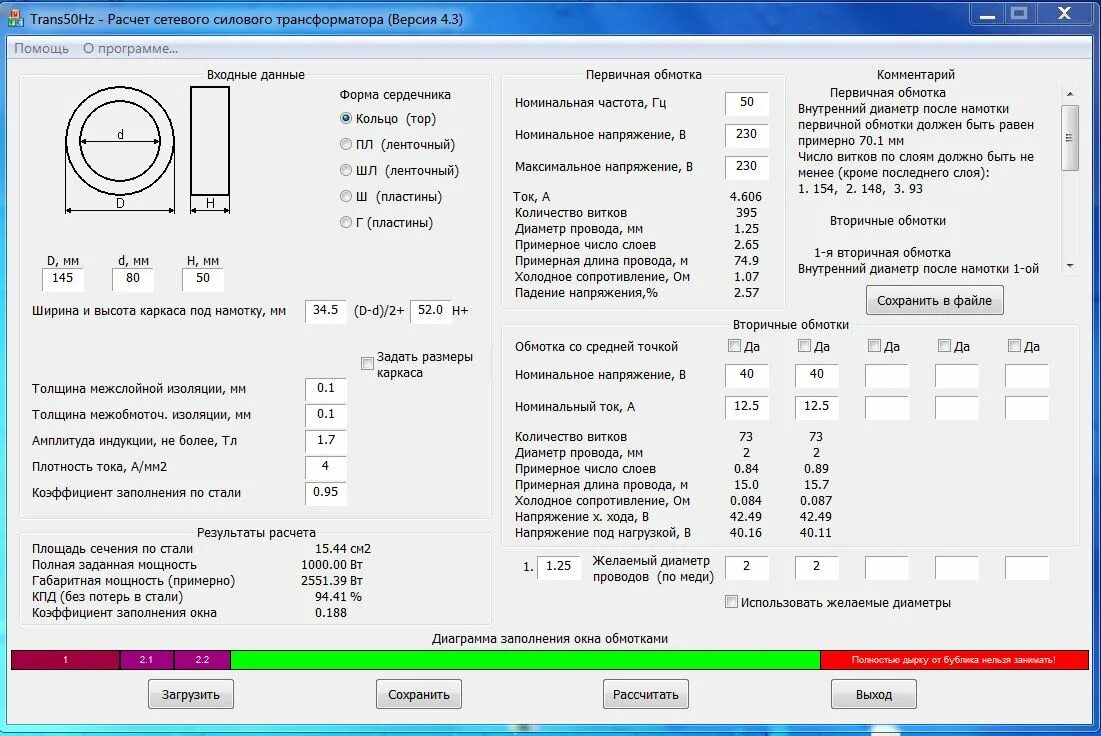The height and width of the screenshot is (736, 1101).
Task: Open the О программе... menu
Action: pyautogui.click(x=131, y=48)
